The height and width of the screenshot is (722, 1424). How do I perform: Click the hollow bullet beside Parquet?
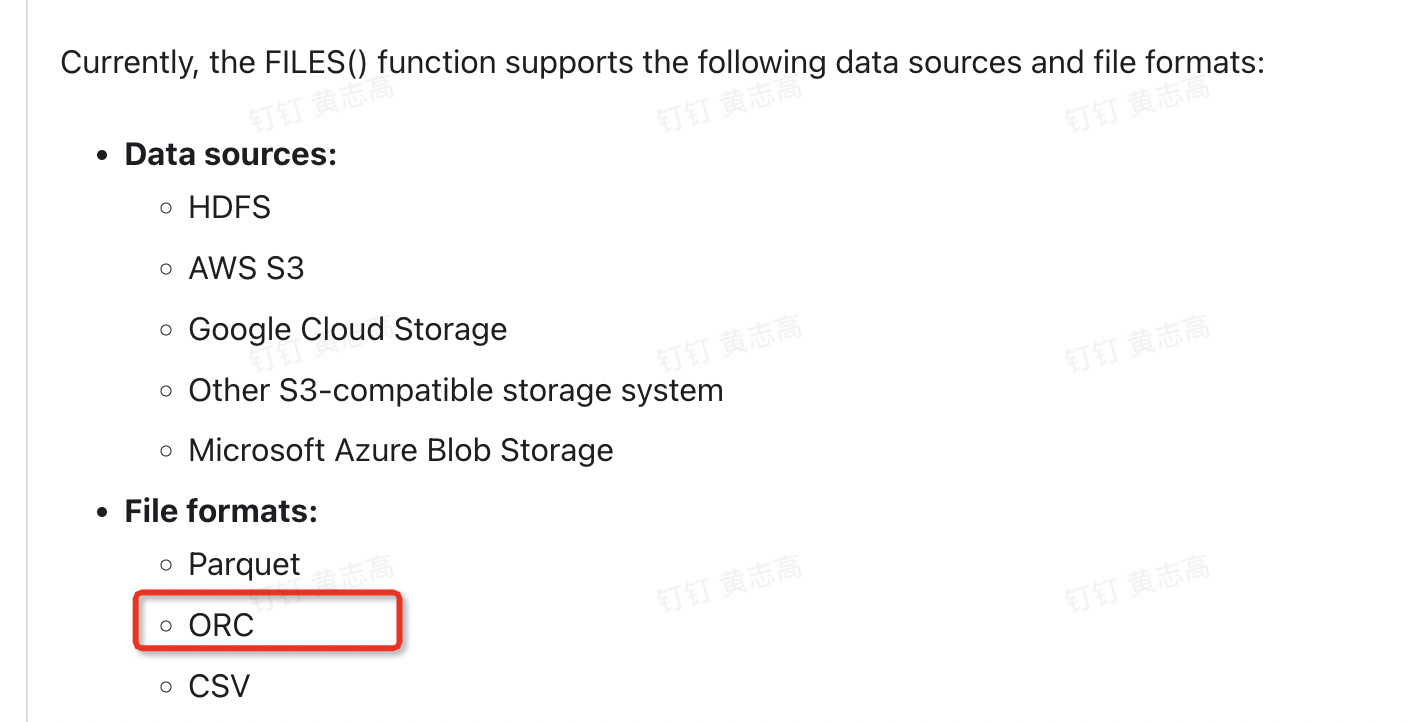[166, 565]
